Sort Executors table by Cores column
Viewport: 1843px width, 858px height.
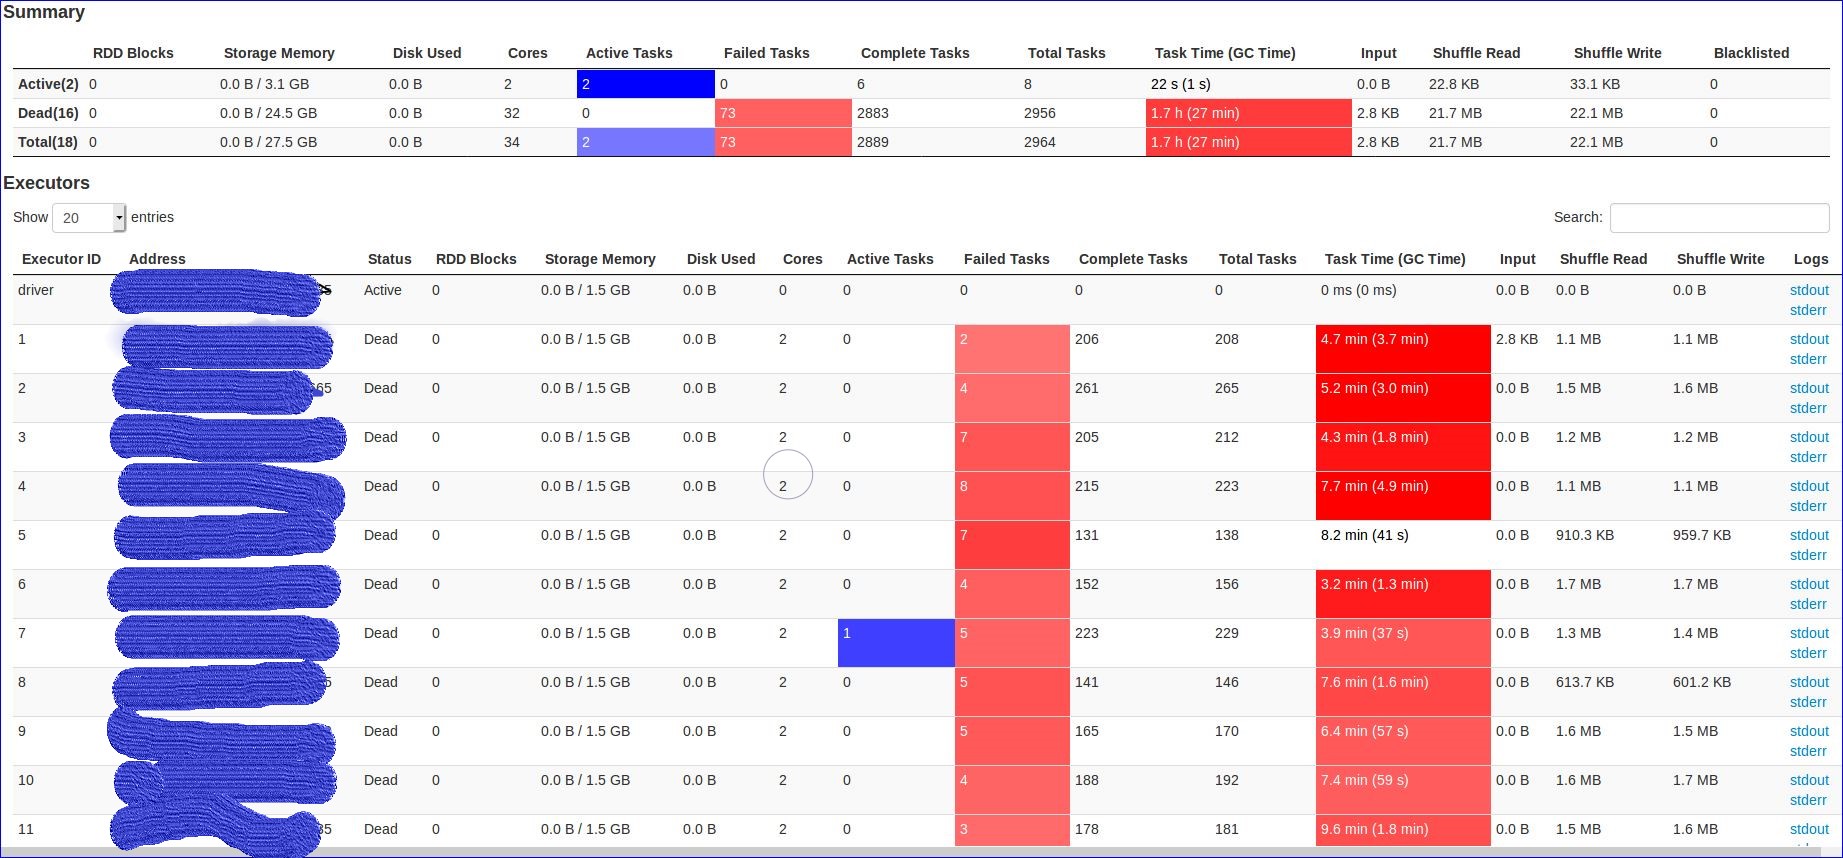pos(802,259)
